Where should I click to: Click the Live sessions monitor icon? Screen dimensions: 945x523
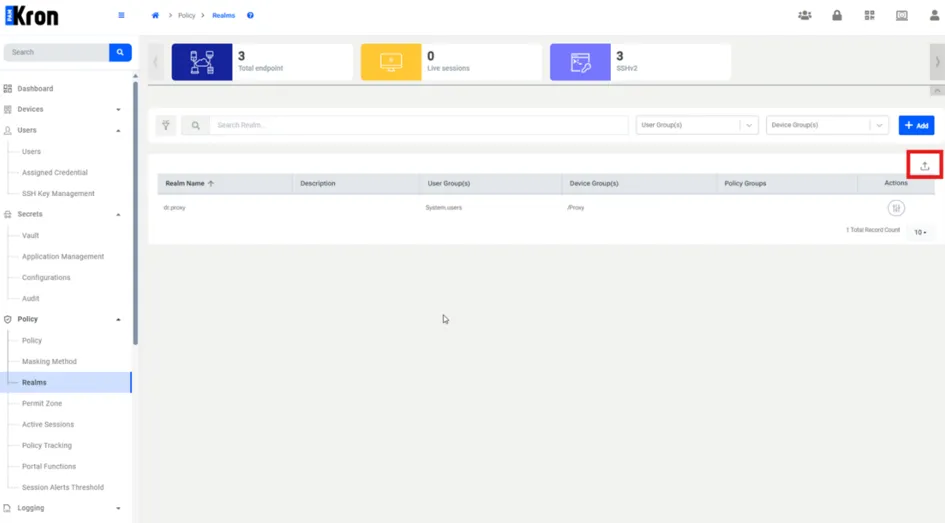click(391, 62)
